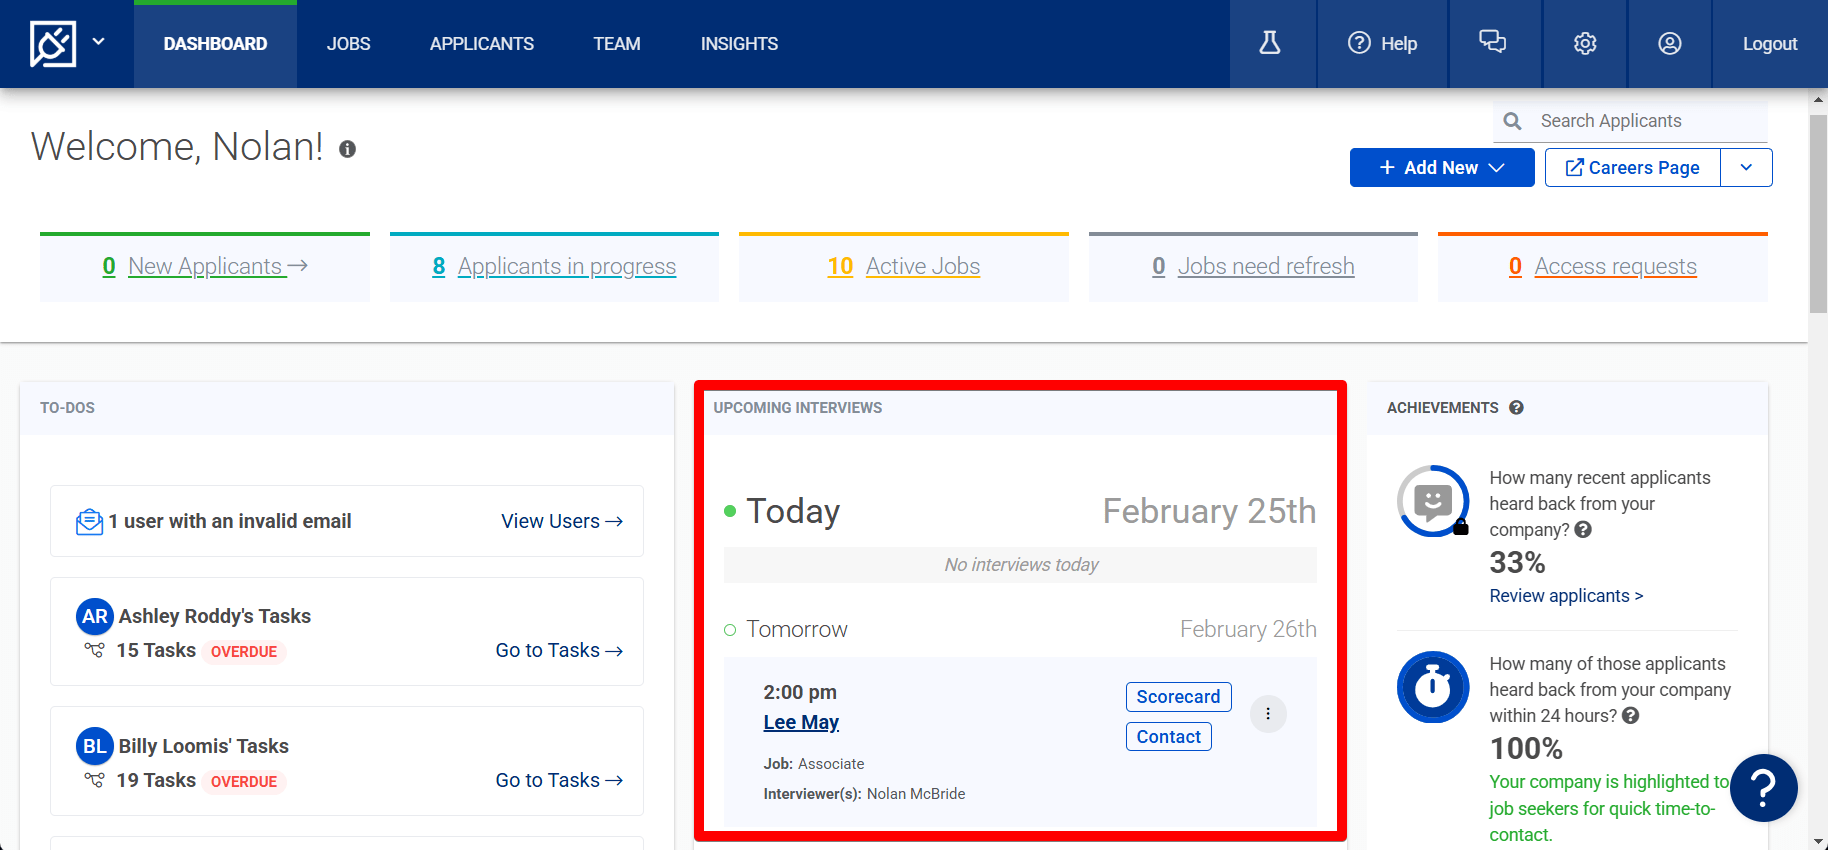Click the Achievements help icon
This screenshot has width=1828, height=850.
[1516, 408]
